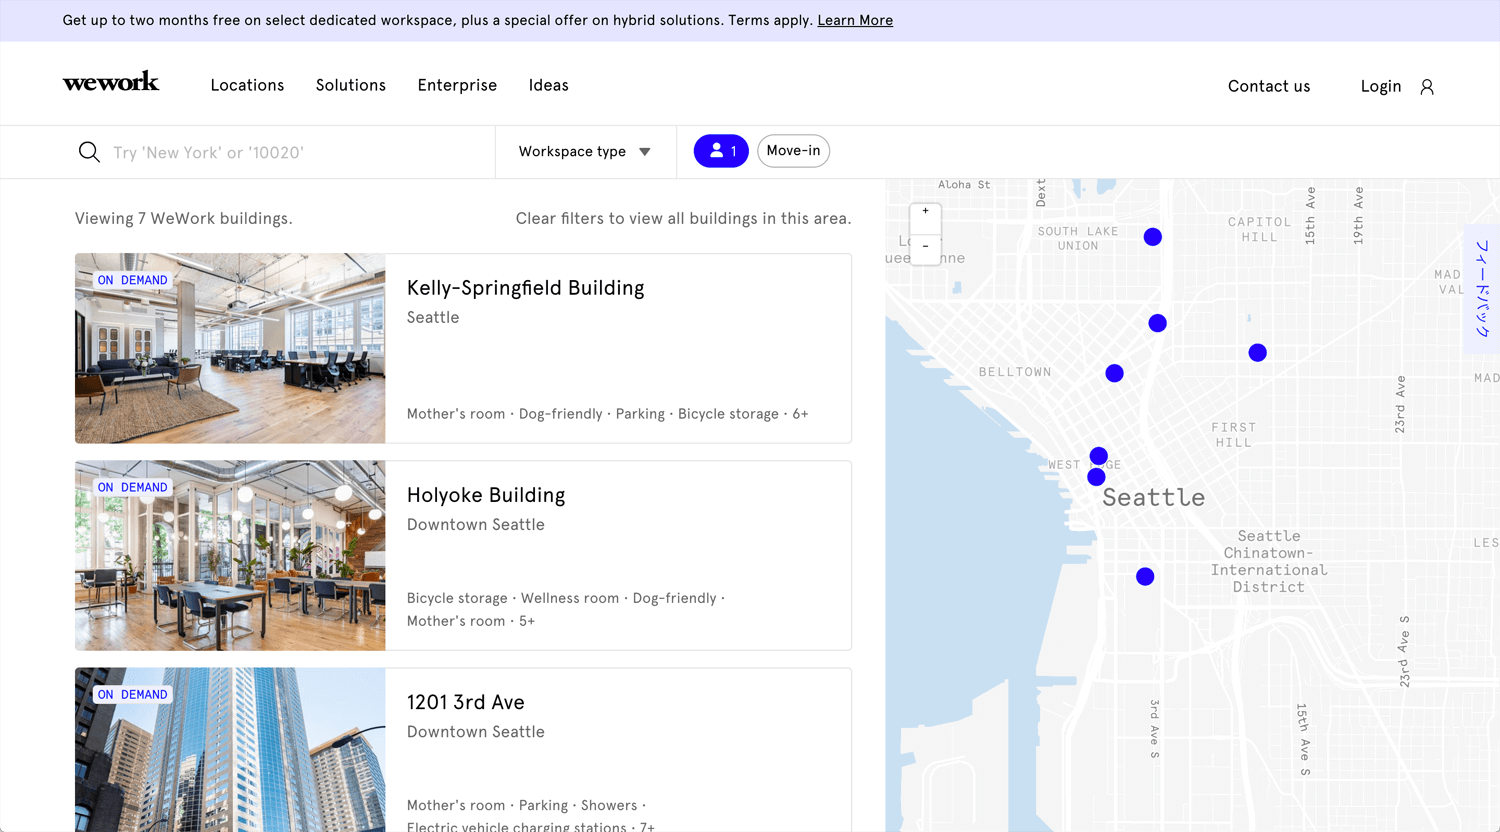Open the Ideas menu
Viewport: 1500px width, 832px height.
click(548, 86)
